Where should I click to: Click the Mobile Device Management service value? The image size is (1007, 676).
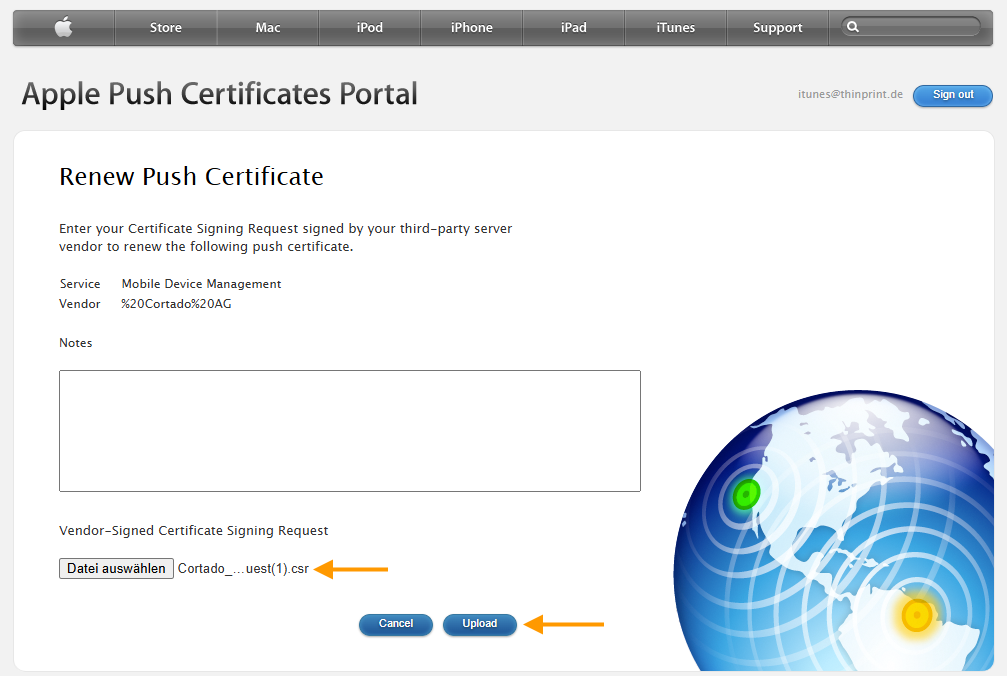(x=202, y=284)
